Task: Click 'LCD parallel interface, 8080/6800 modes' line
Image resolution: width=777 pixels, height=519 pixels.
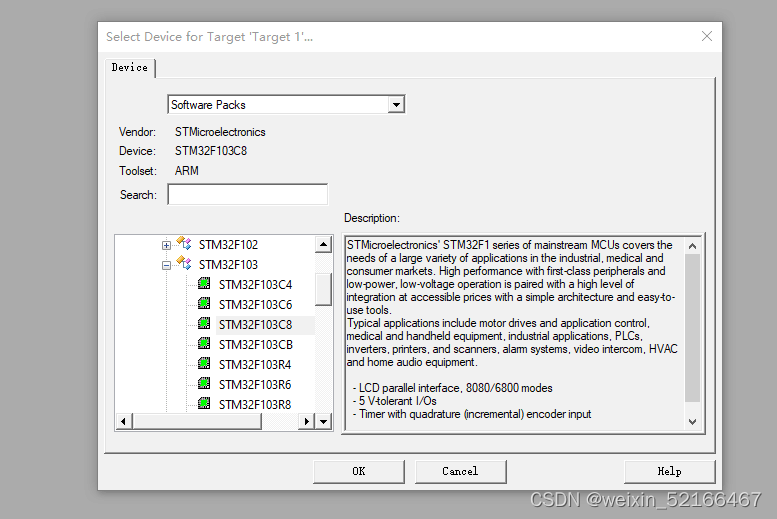Action: click(x=452, y=388)
